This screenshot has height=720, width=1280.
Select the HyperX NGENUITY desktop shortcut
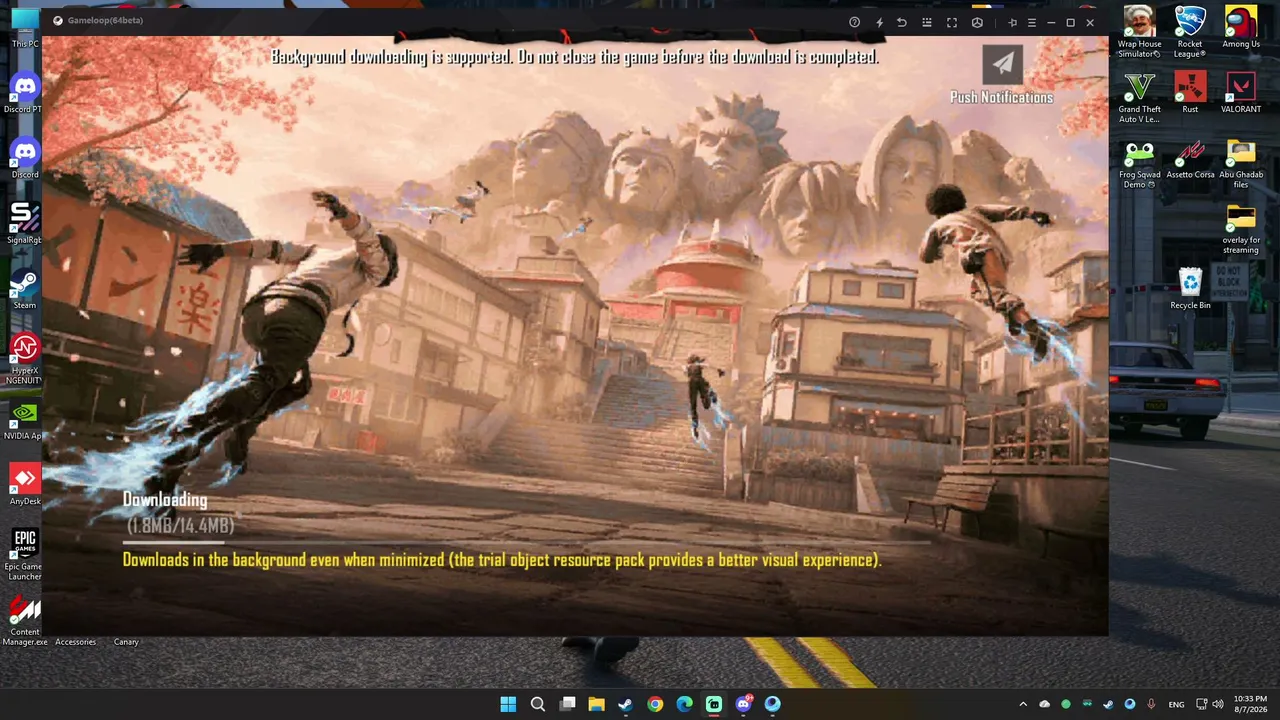coord(25,361)
